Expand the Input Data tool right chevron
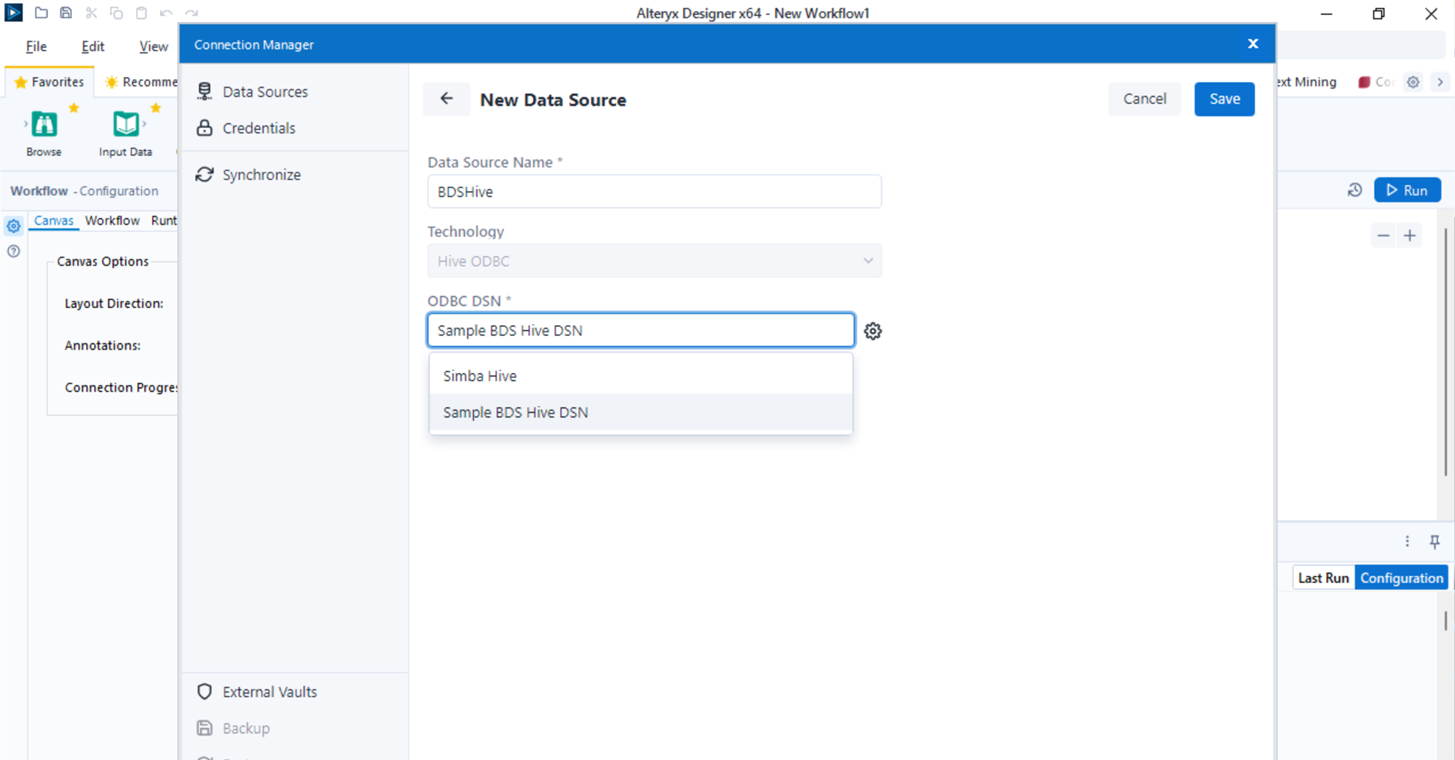Image resolution: width=1455 pixels, height=760 pixels. coord(145,124)
